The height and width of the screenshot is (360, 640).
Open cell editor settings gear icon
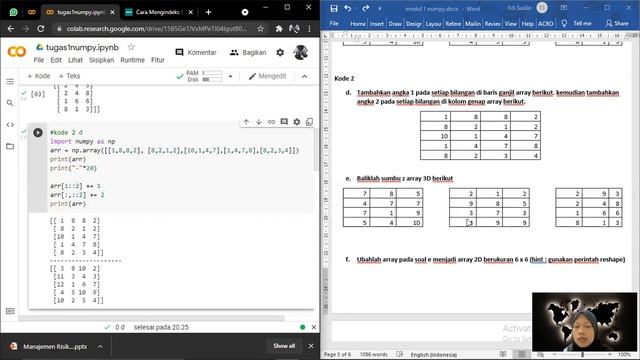(x=297, y=122)
